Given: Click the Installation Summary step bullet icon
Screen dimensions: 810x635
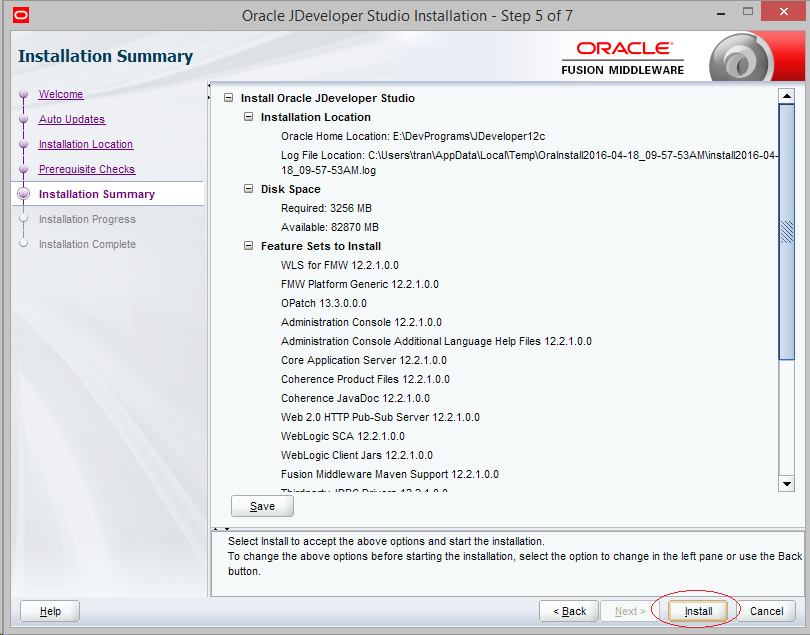Looking at the screenshot, I should (23, 194).
